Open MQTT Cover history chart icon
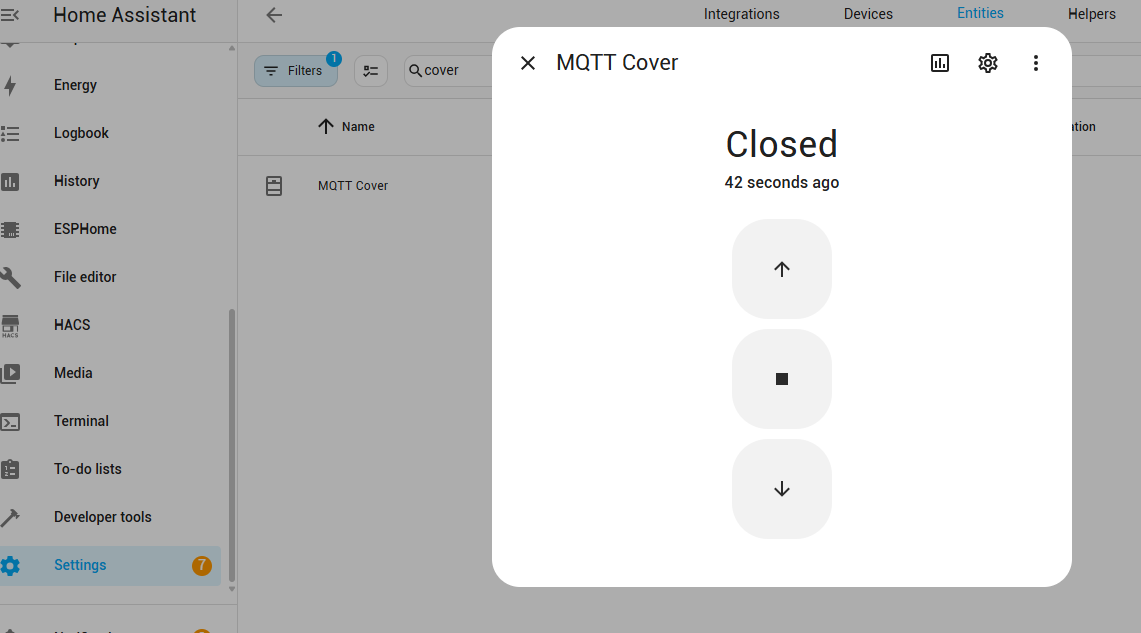The width and height of the screenshot is (1141, 633). coord(940,63)
